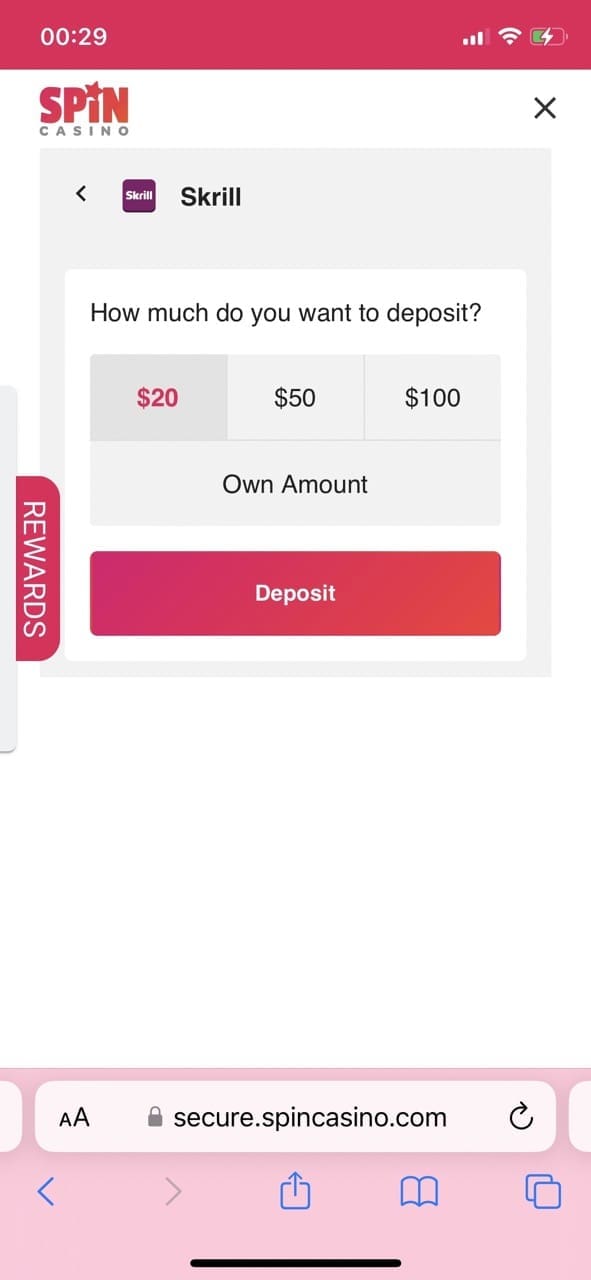591x1280 pixels.
Task: Choose the $100 deposit amount
Action: (x=433, y=397)
